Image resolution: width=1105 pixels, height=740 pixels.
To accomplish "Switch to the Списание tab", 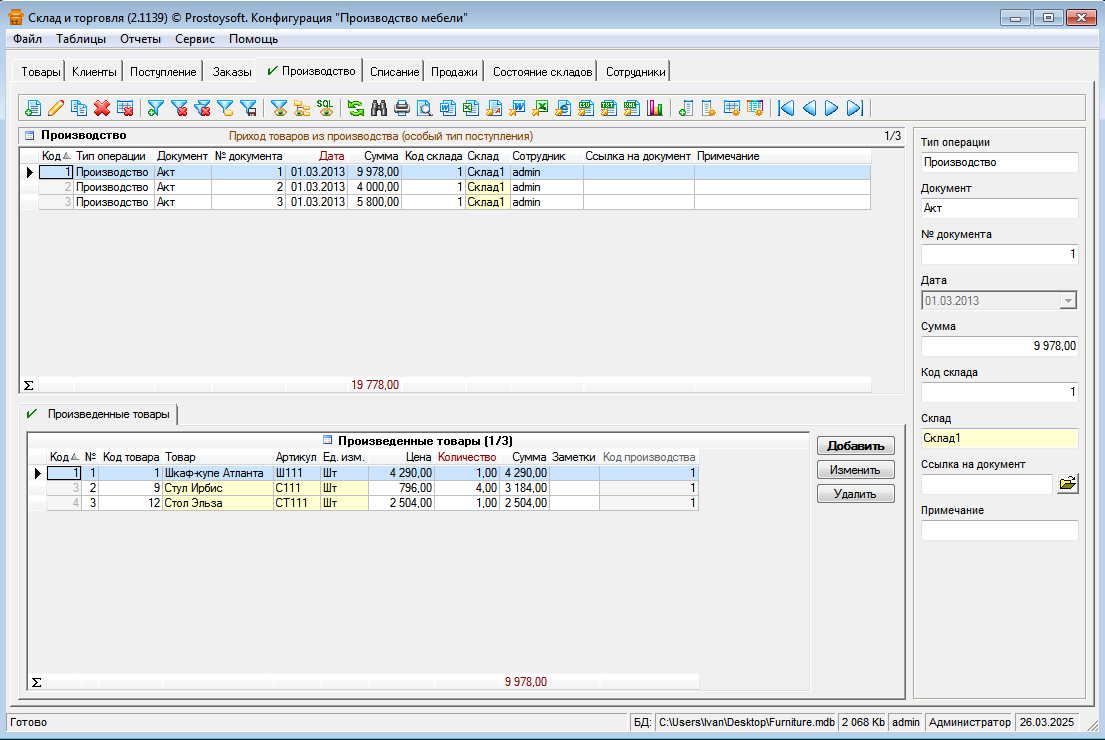I will 394,72.
